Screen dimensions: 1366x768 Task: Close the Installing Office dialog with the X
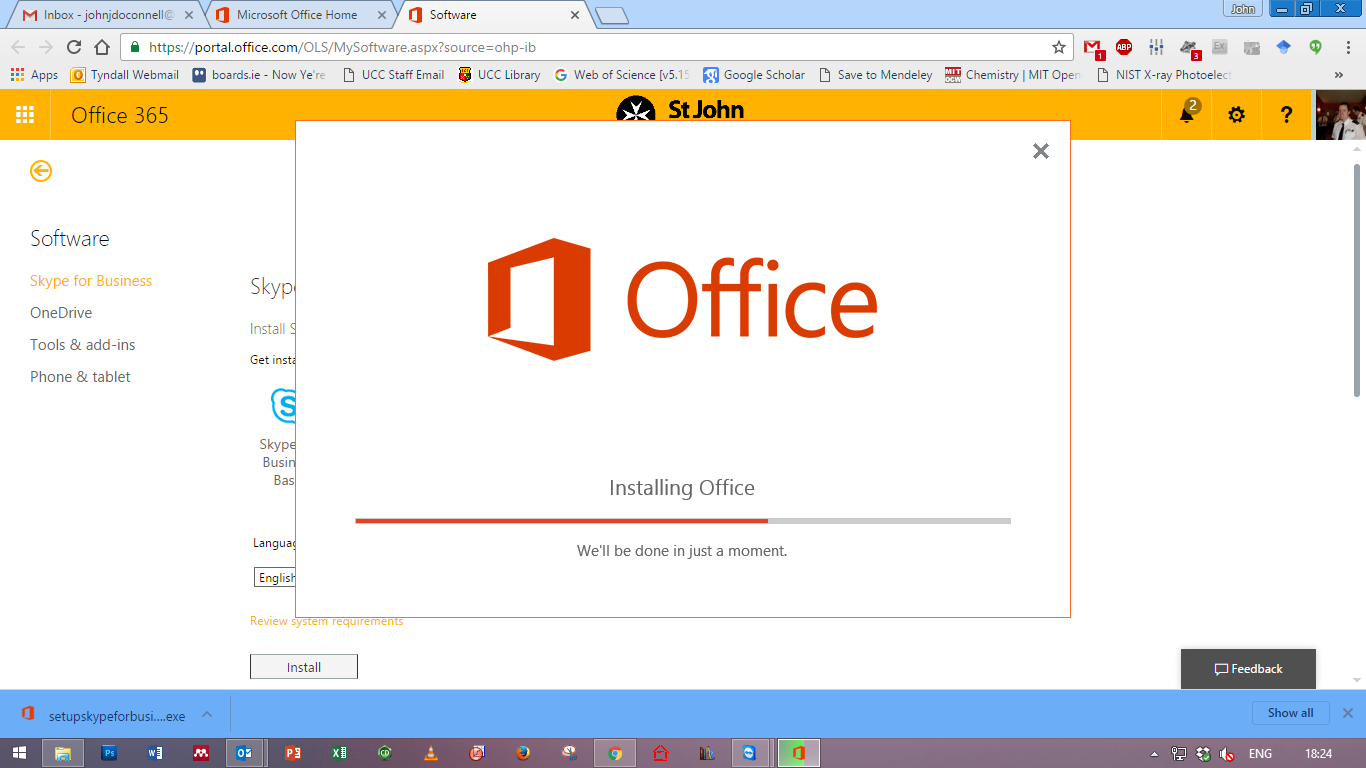pyautogui.click(x=1041, y=151)
